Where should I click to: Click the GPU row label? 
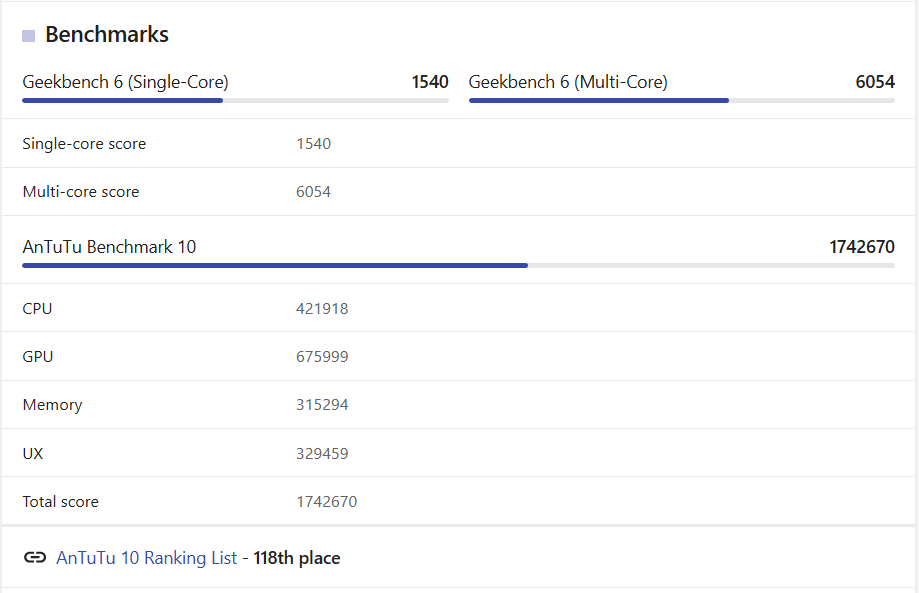point(38,357)
